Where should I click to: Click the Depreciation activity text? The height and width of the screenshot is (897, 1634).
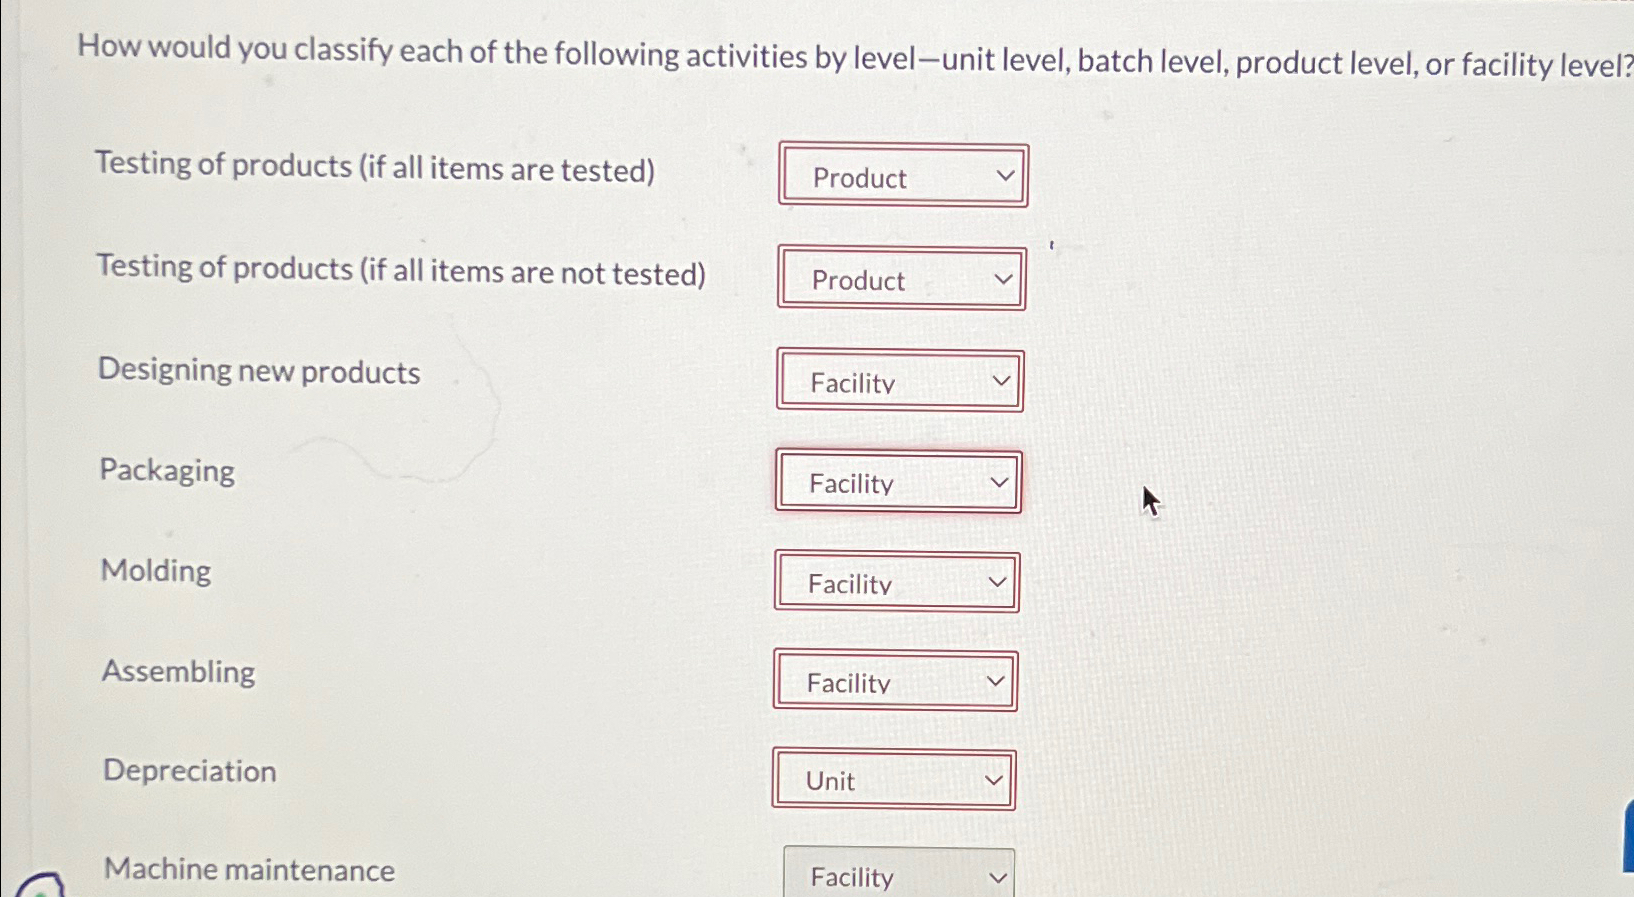(189, 771)
